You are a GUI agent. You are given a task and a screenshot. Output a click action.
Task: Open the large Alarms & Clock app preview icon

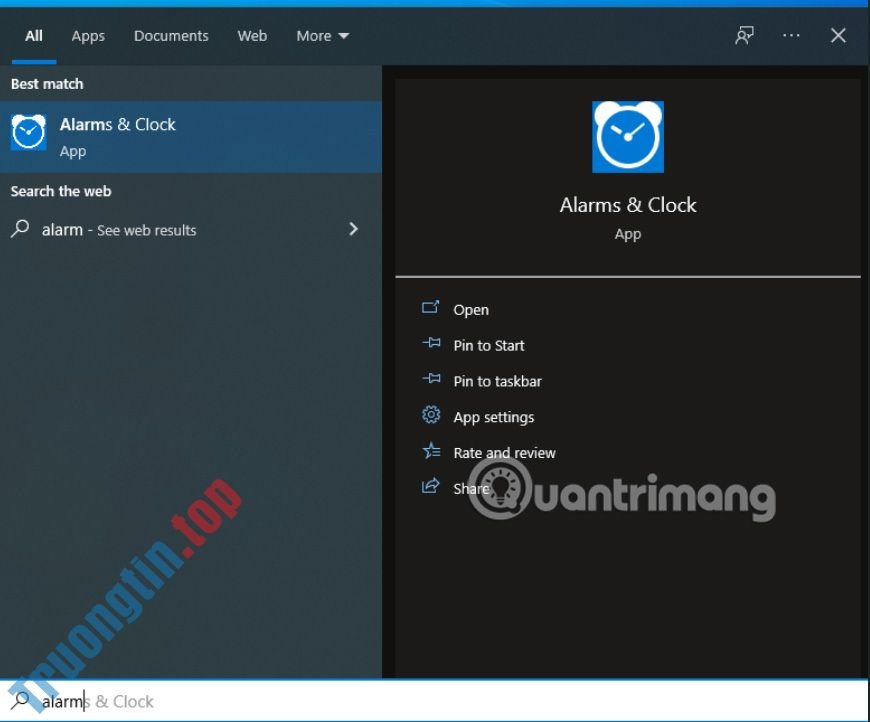tap(627, 137)
